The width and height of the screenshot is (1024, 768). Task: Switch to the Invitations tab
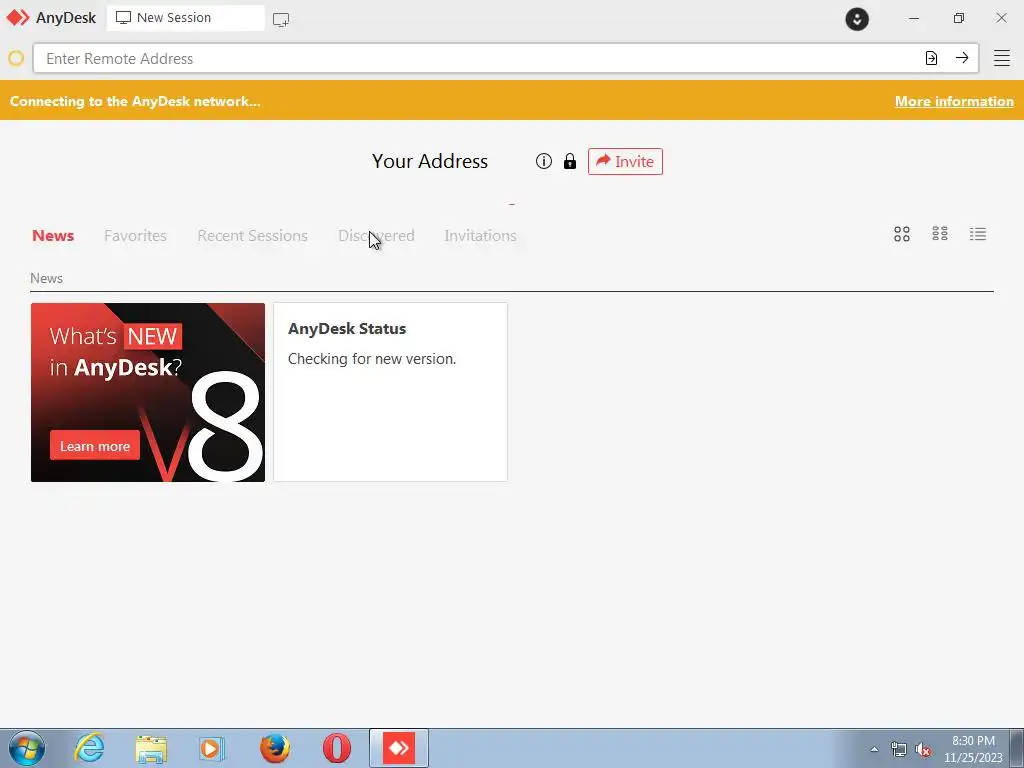(480, 236)
